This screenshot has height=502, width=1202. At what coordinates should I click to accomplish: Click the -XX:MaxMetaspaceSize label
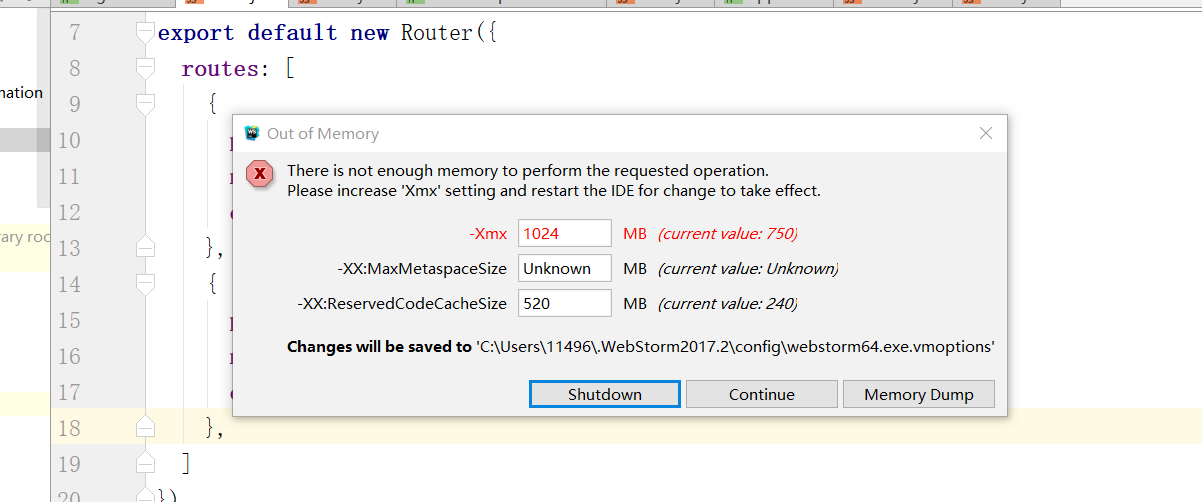[422, 269]
